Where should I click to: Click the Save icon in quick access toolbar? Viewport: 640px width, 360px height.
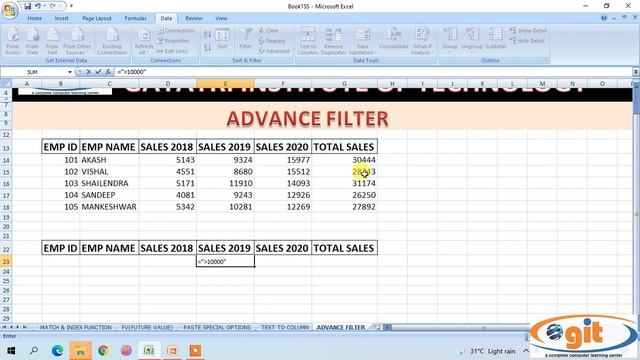coord(27,6)
